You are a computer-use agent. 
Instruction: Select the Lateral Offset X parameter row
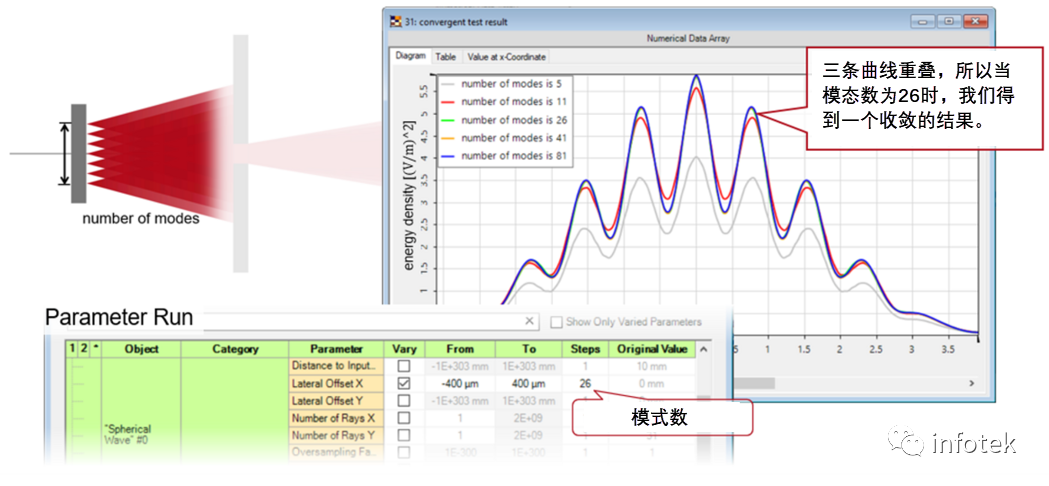click(336, 384)
